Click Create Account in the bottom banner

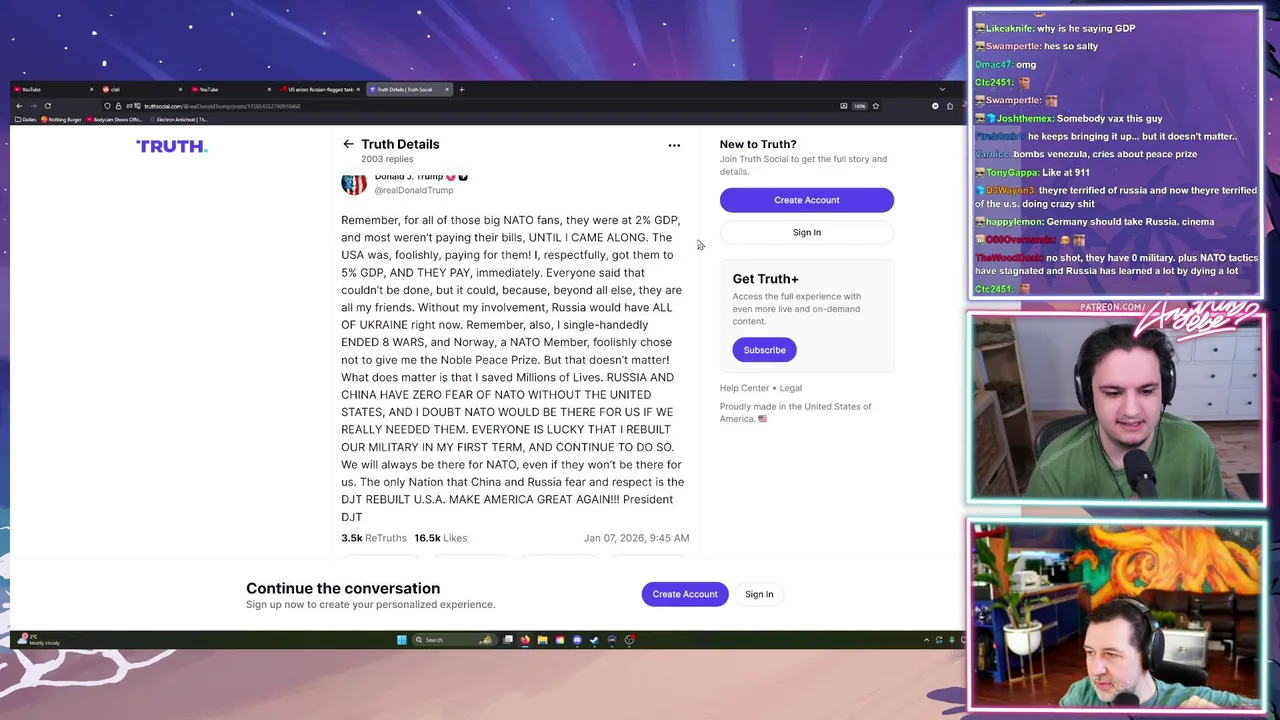685,594
